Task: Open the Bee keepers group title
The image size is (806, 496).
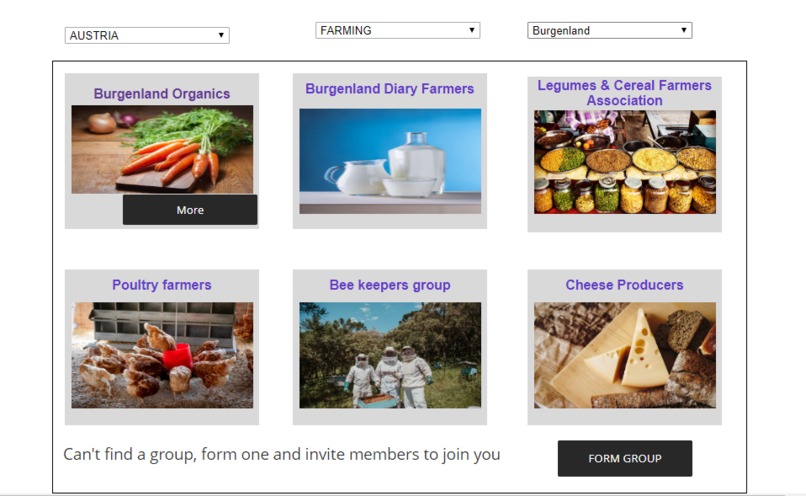Action: click(x=390, y=285)
